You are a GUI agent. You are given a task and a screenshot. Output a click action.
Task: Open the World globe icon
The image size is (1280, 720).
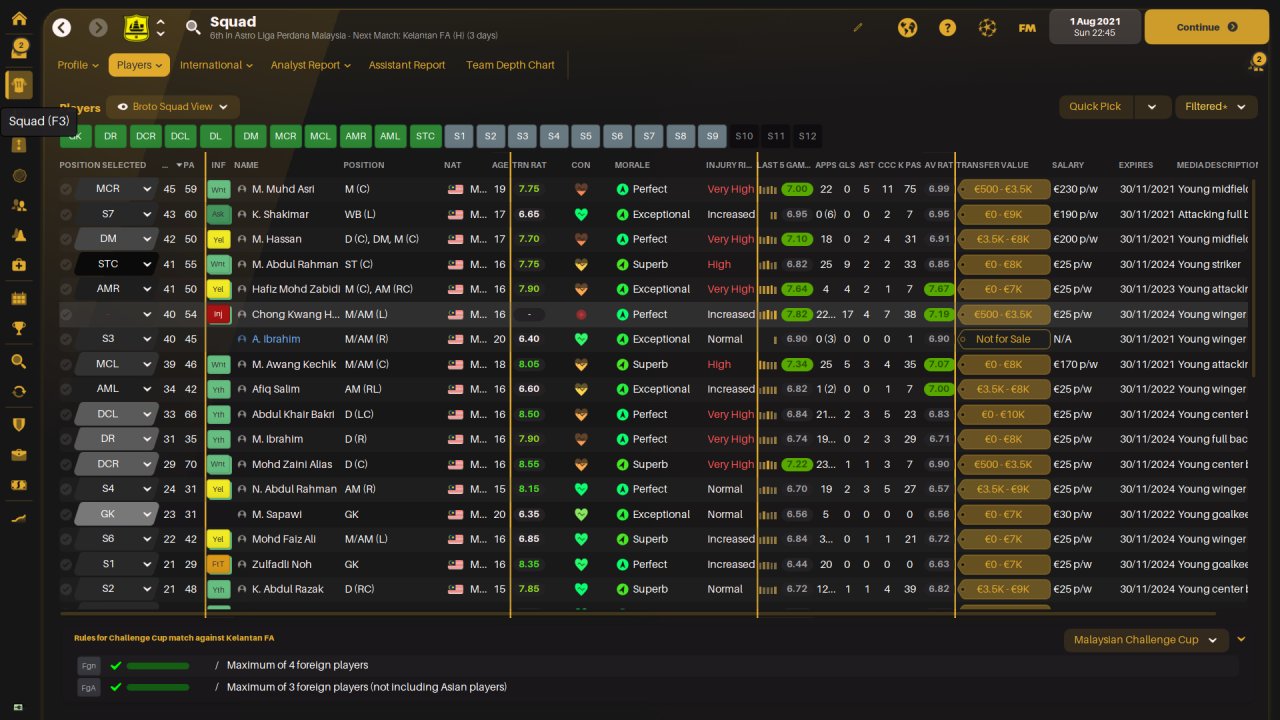907,28
